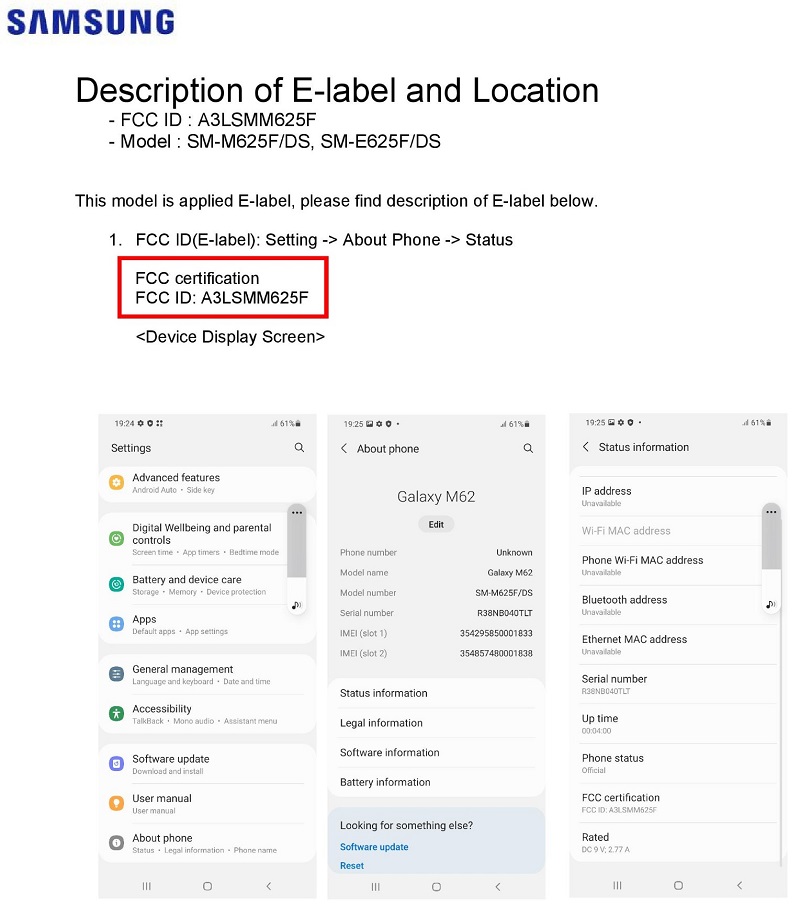
Task: Tap Battery and device care icon
Action: coord(117,584)
